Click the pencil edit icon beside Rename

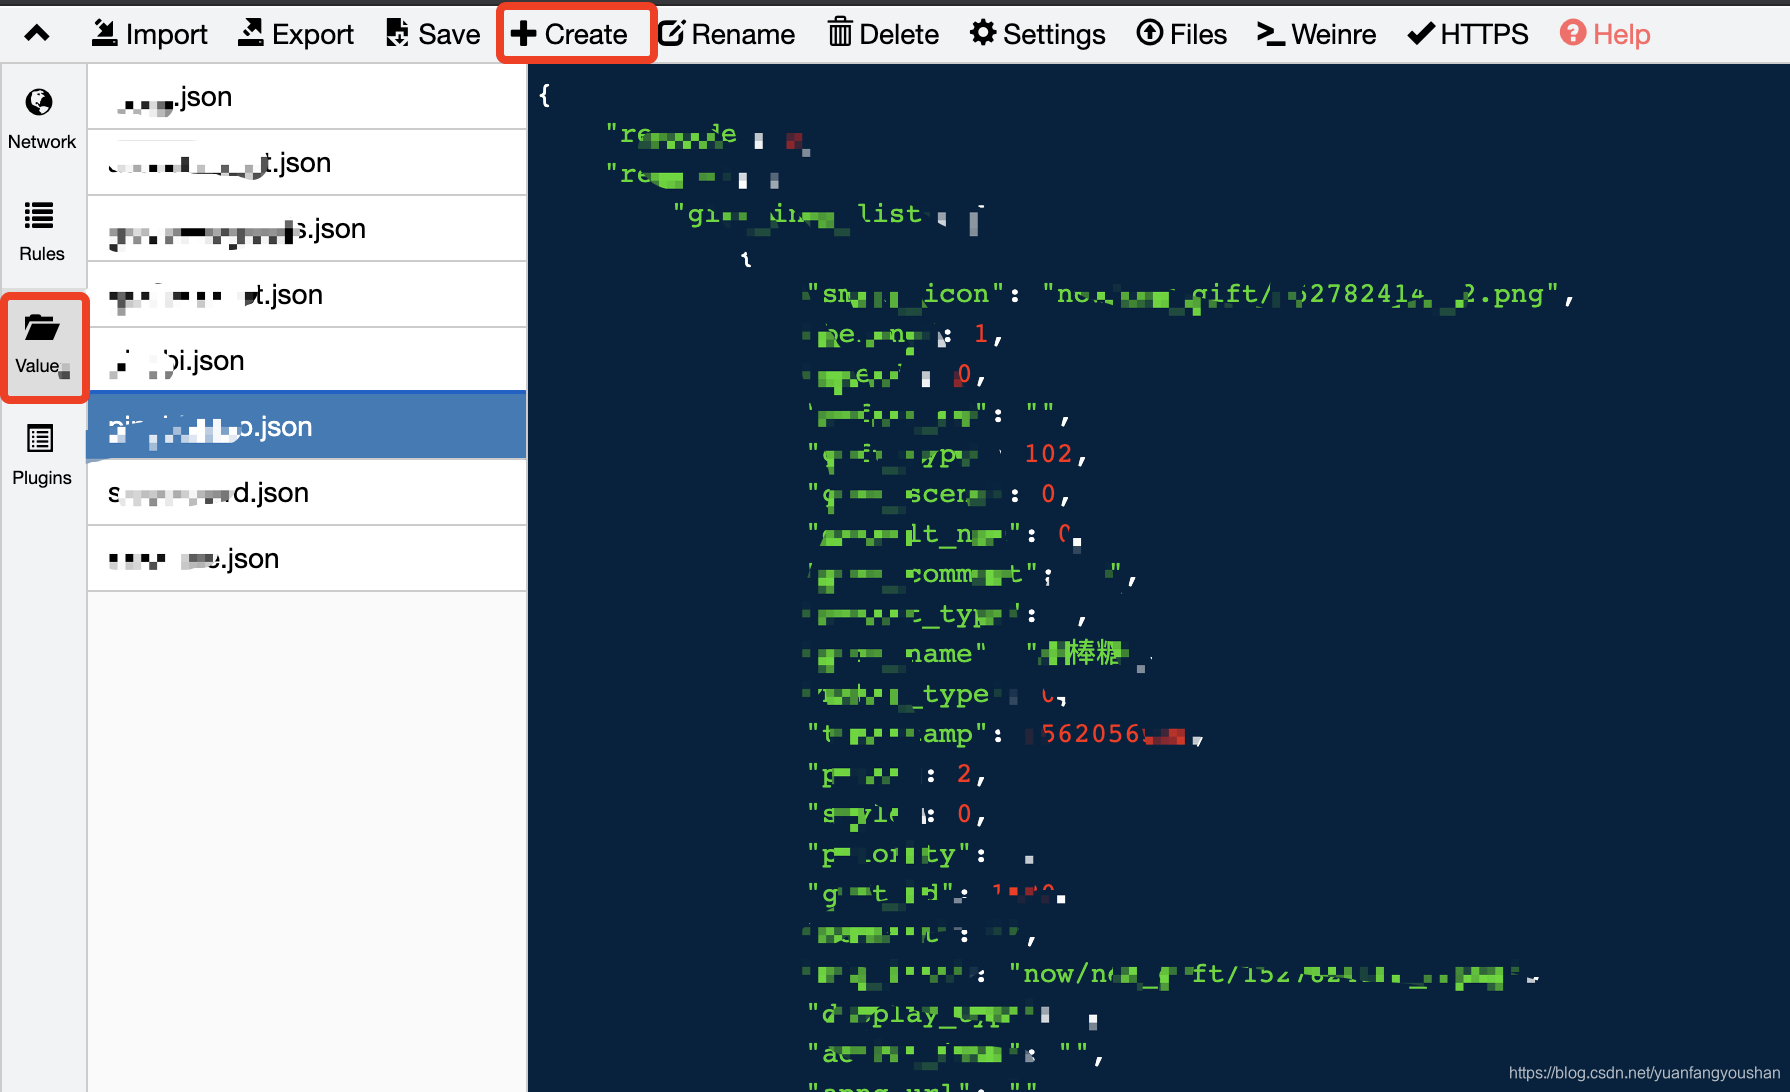click(671, 33)
